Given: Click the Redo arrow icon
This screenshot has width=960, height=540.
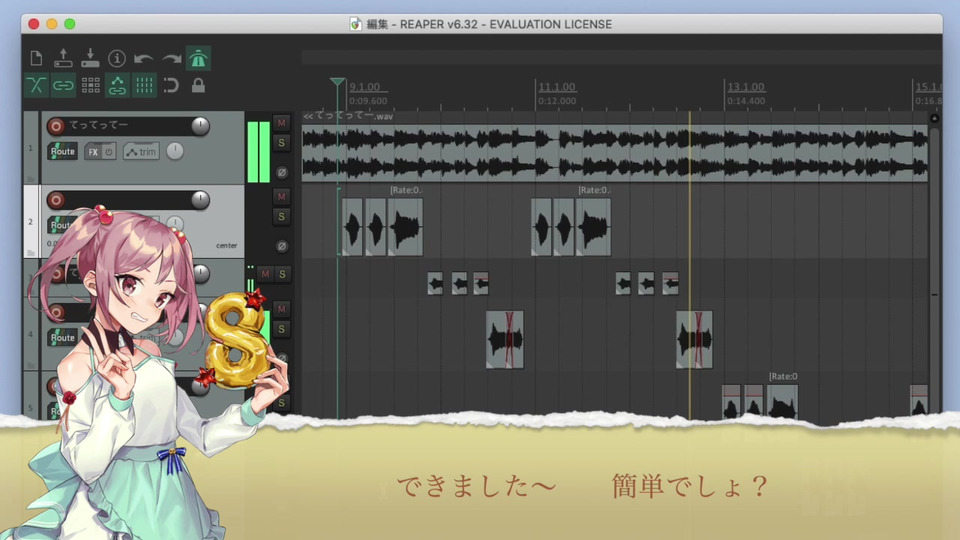Looking at the screenshot, I should (171, 59).
